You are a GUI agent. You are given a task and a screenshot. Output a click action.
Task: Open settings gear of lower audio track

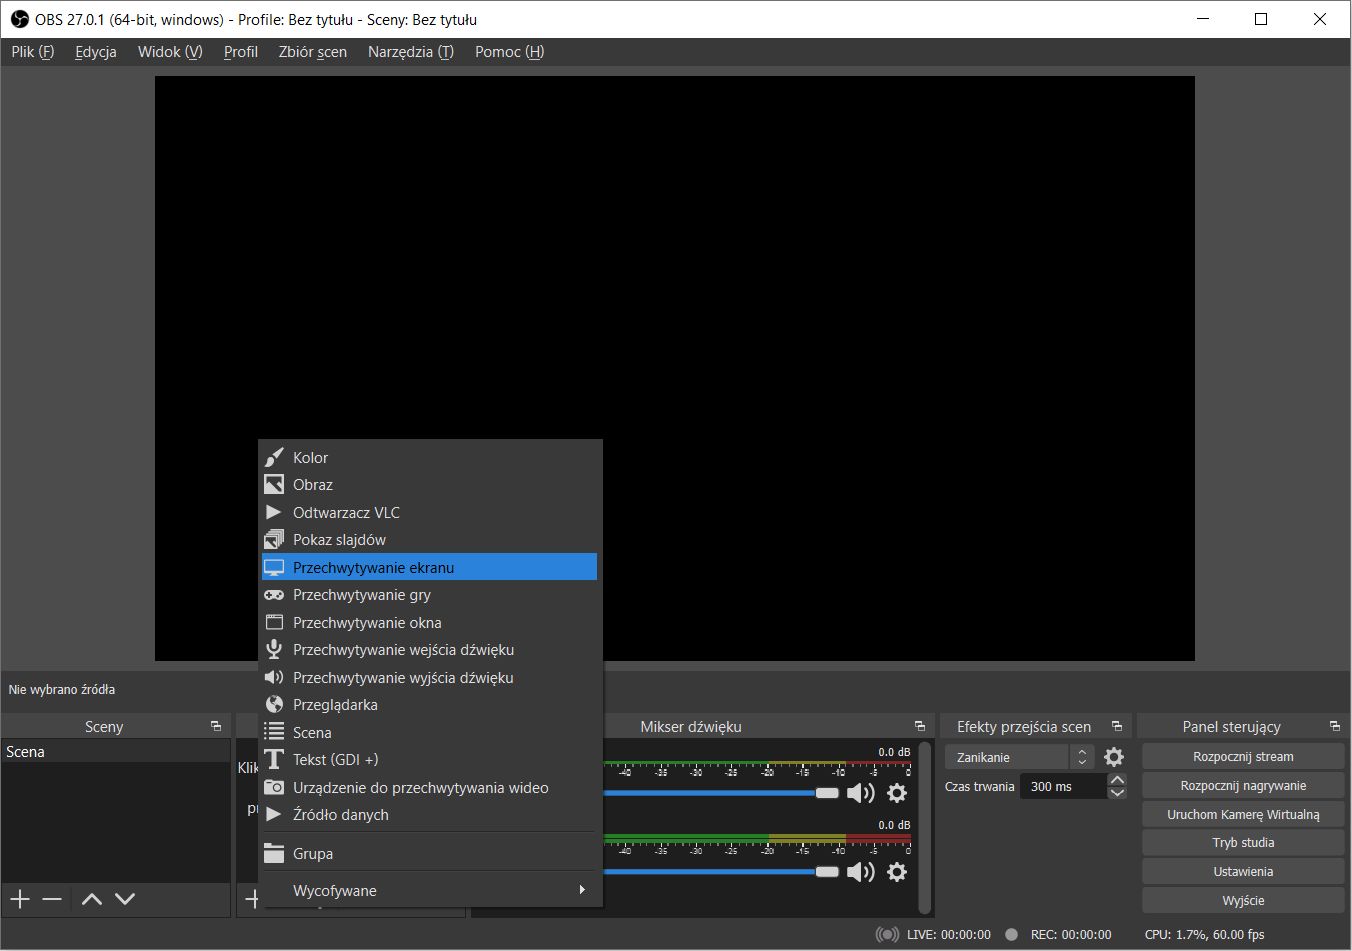click(897, 871)
